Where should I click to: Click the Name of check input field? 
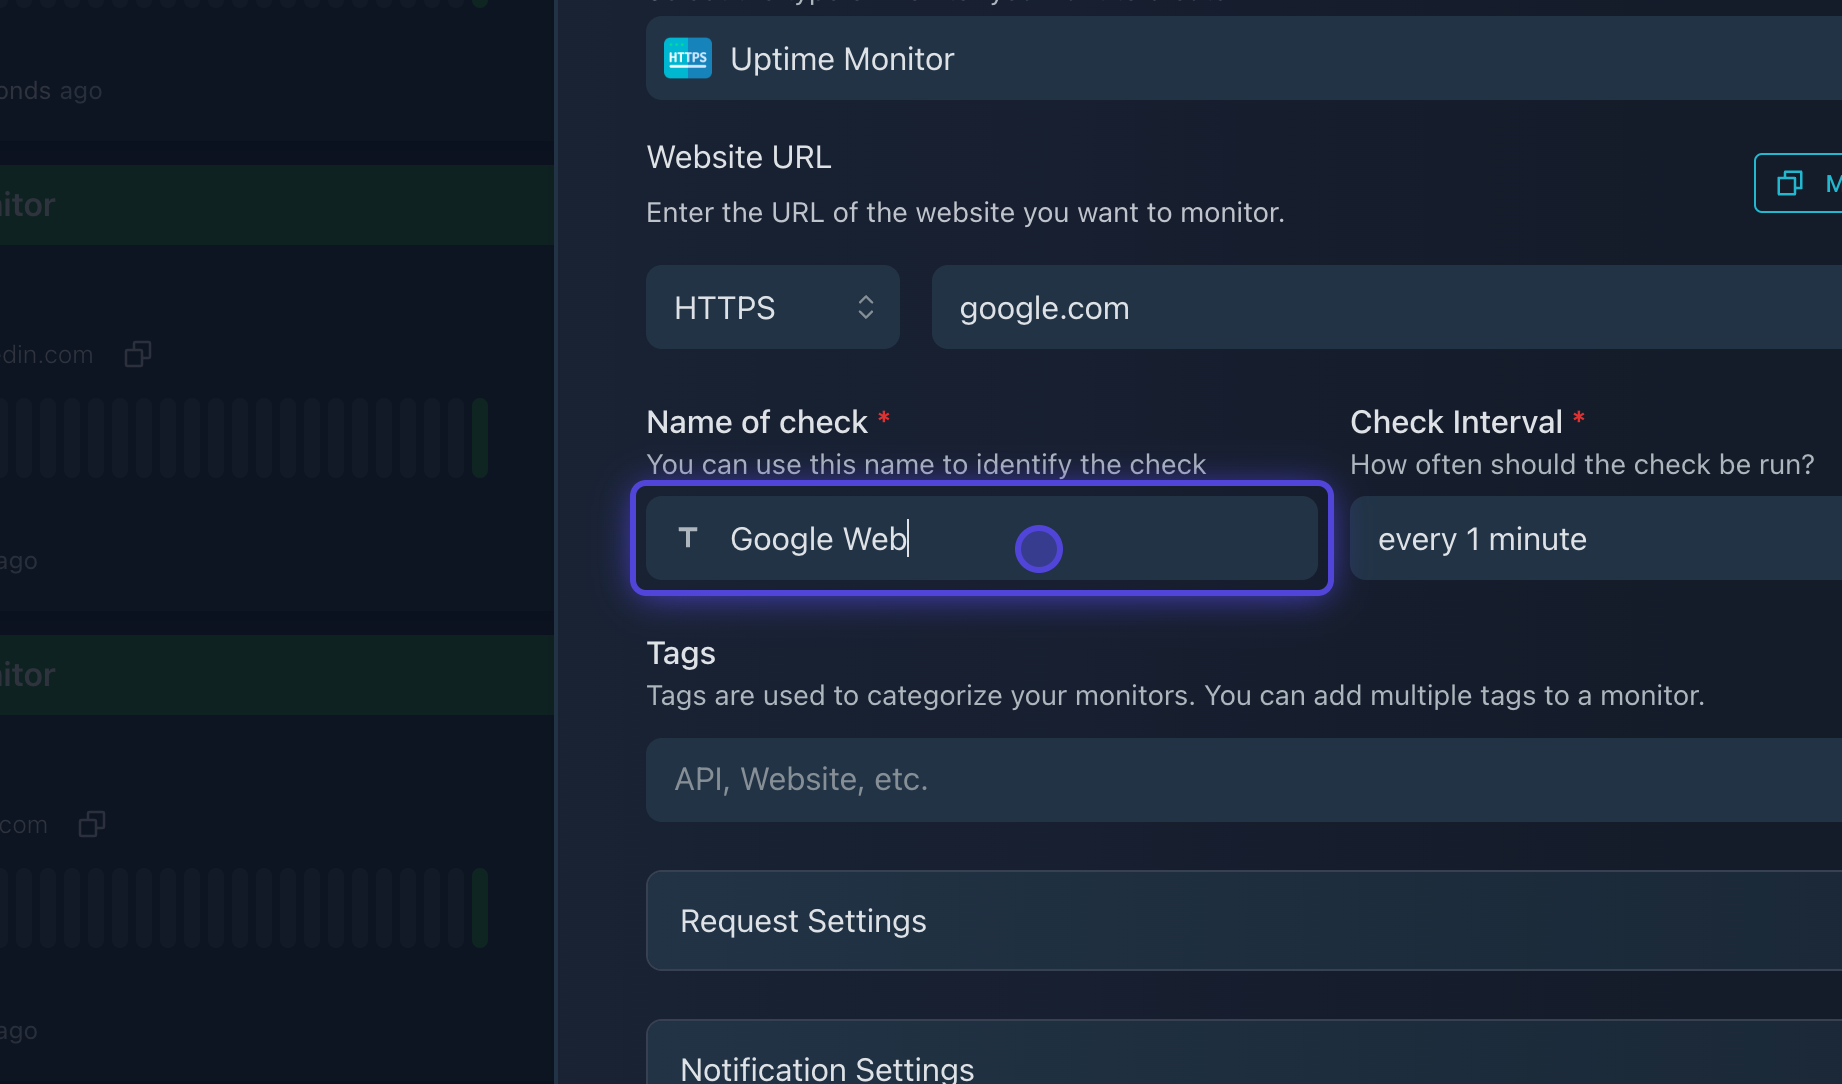pyautogui.click(x=982, y=538)
